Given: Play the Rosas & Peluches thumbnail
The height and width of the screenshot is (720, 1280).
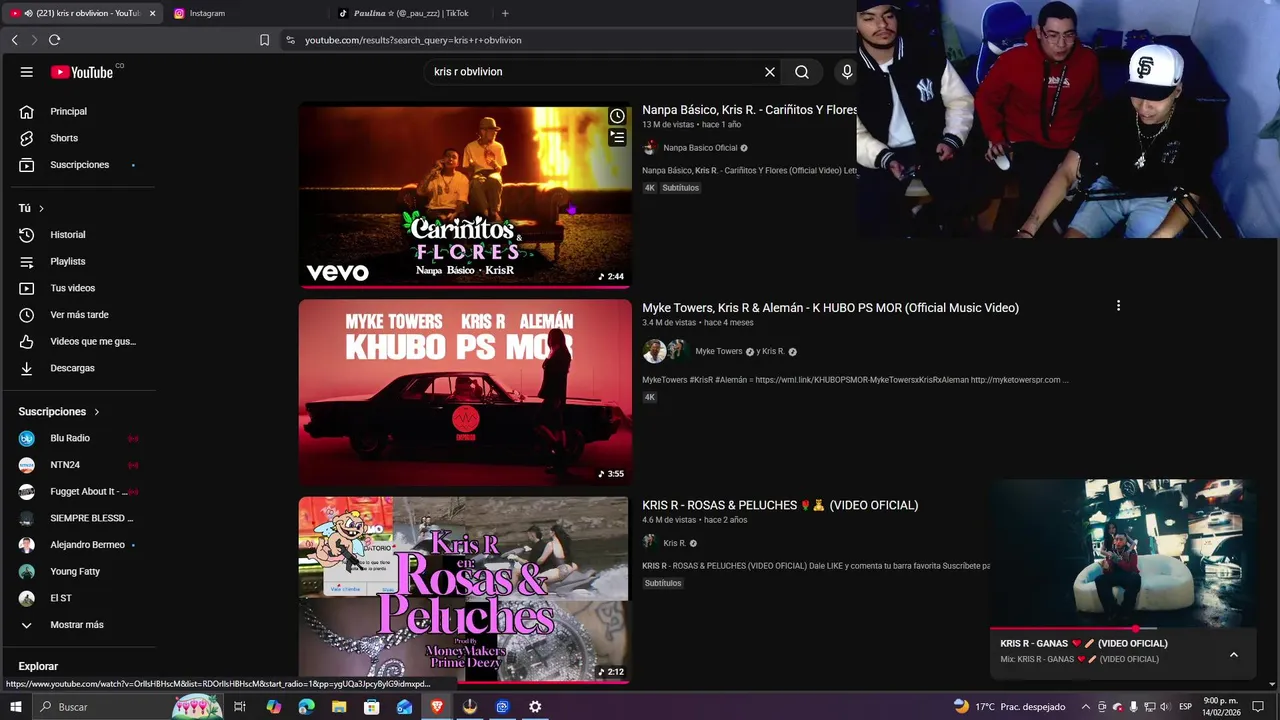Looking at the screenshot, I should click(x=465, y=590).
